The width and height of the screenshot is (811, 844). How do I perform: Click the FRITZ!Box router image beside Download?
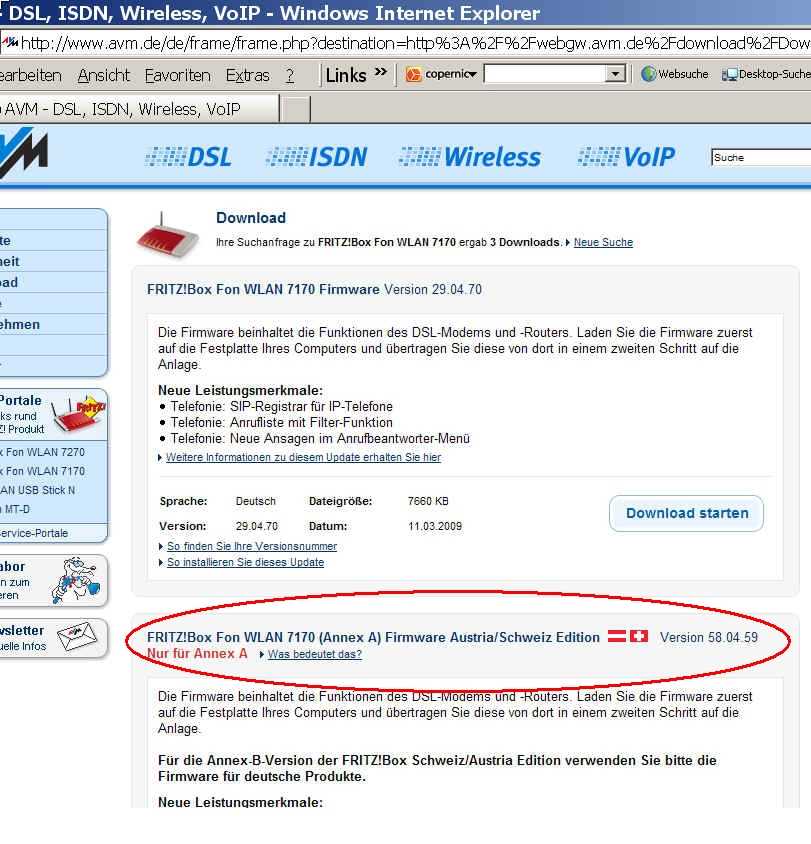[x=167, y=232]
